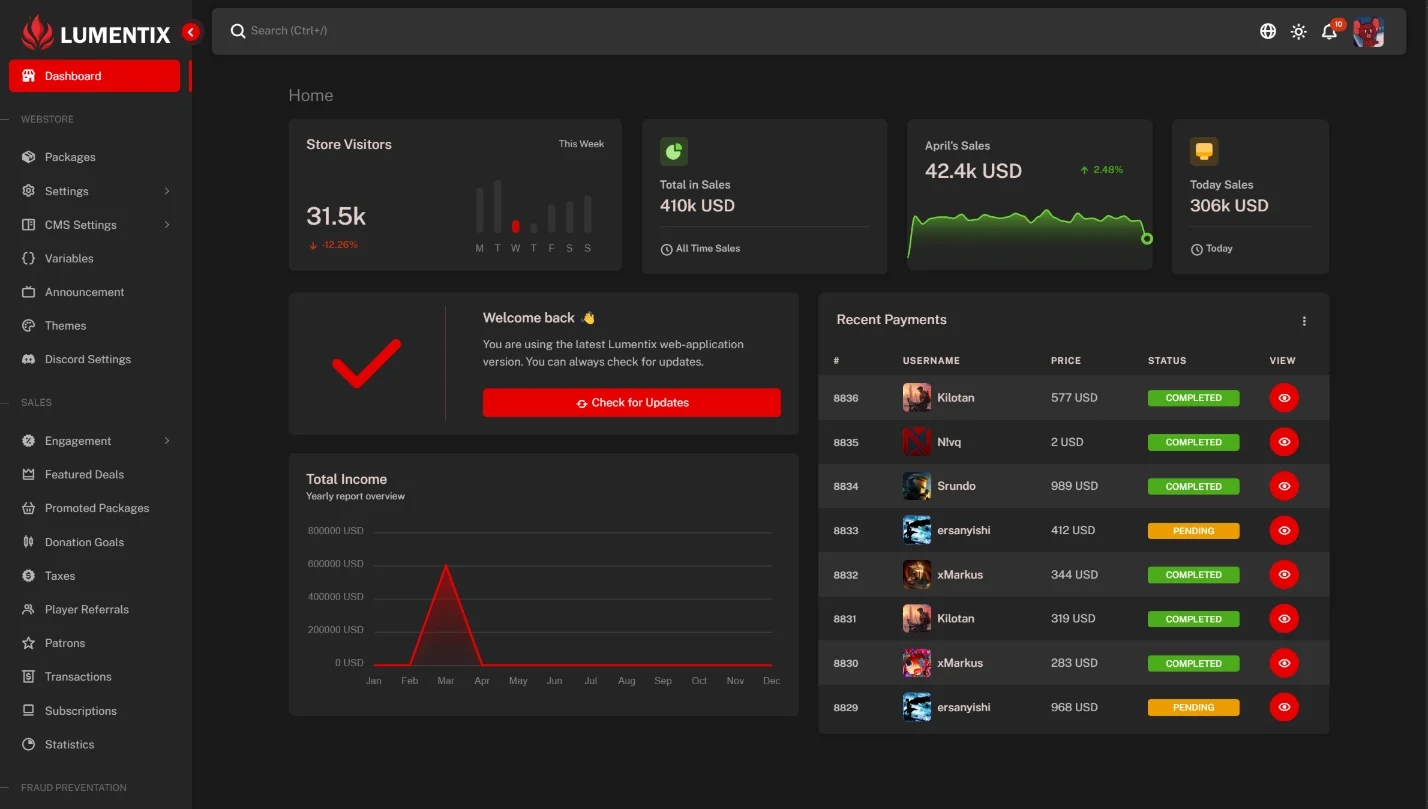This screenshot has height=809, width=1428.
Task: Click the Featured Deals calendar icon
Action: [x=28, y=475]
